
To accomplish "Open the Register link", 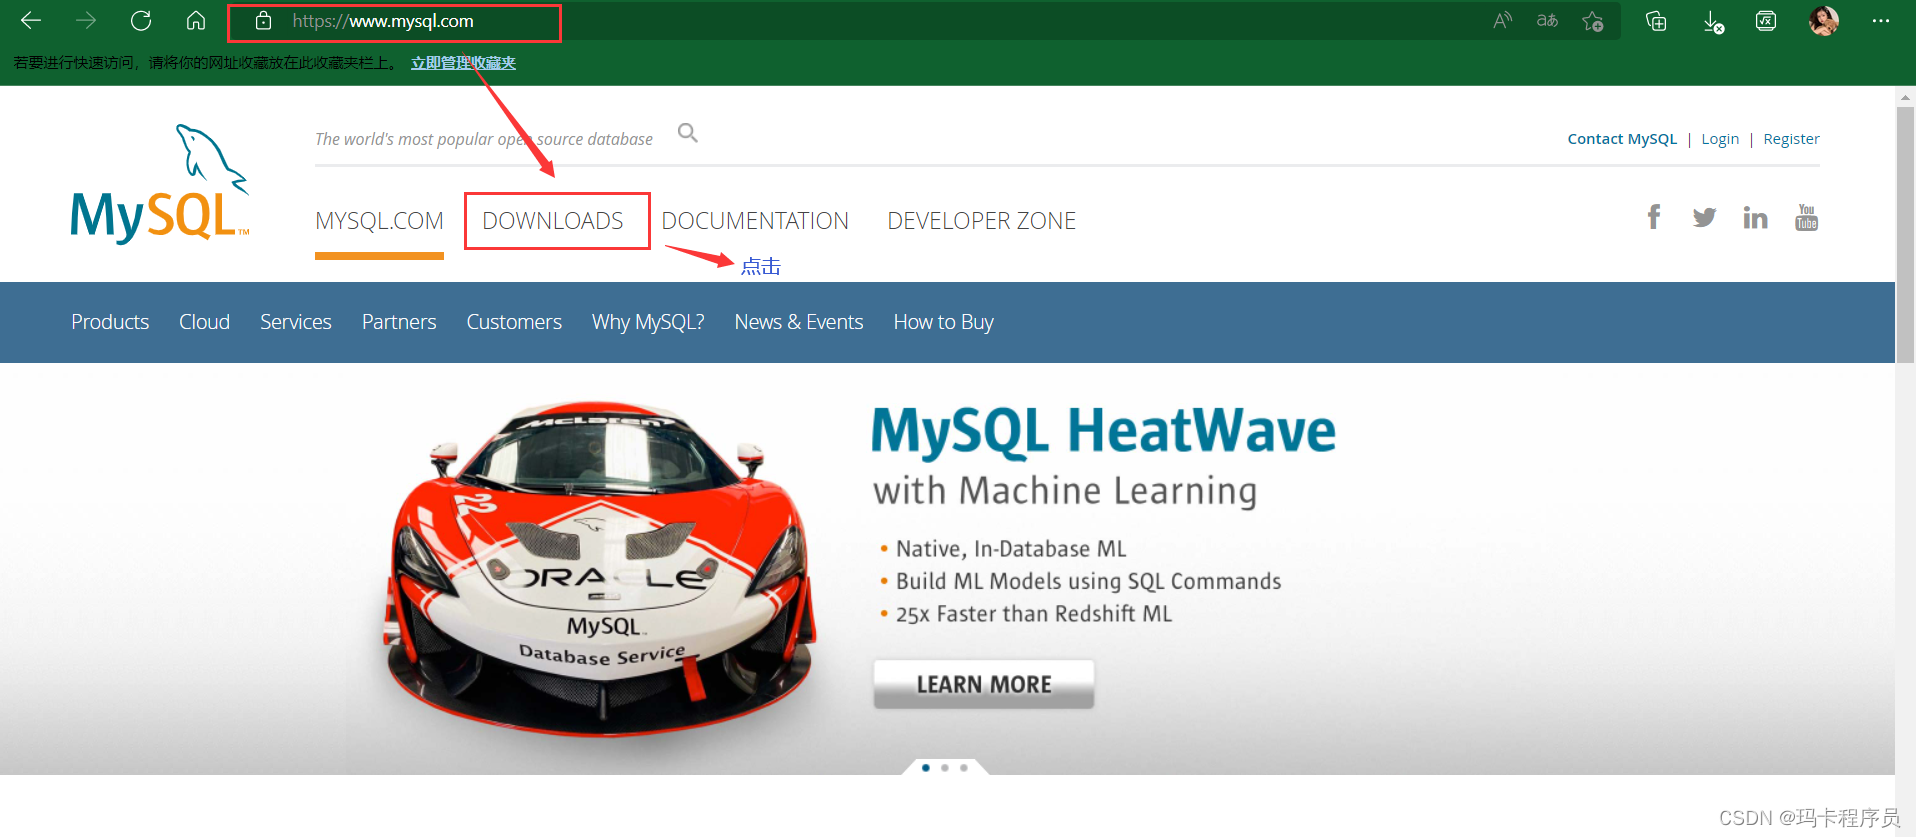I will pyautogui.click(x=1791, y=139).
